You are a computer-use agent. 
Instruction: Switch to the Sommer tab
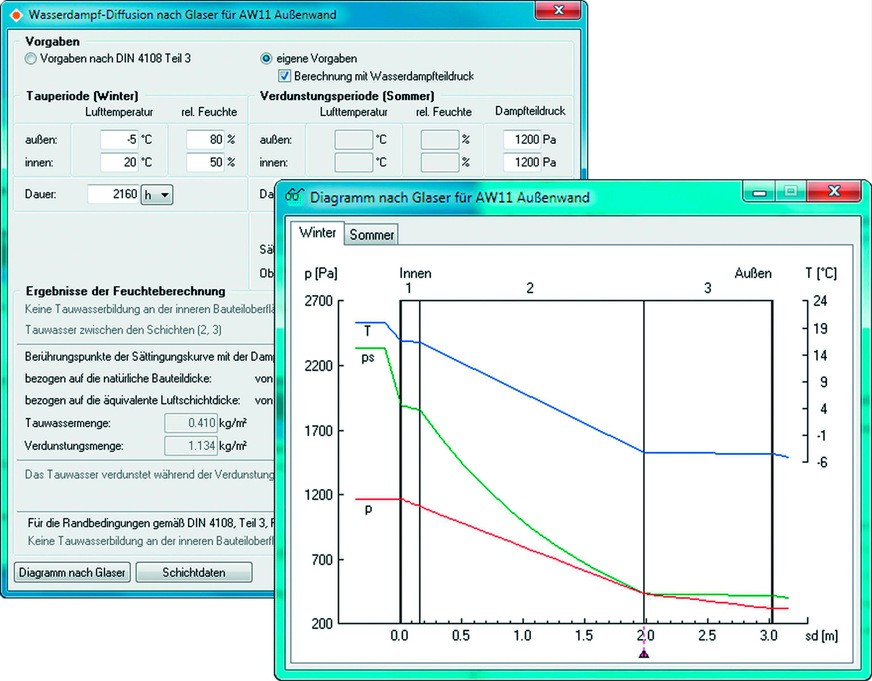[x=372, y=234]
